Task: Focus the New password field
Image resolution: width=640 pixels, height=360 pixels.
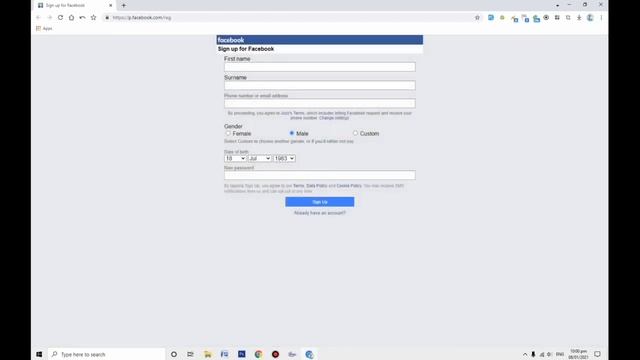Action: pos(320,176)
